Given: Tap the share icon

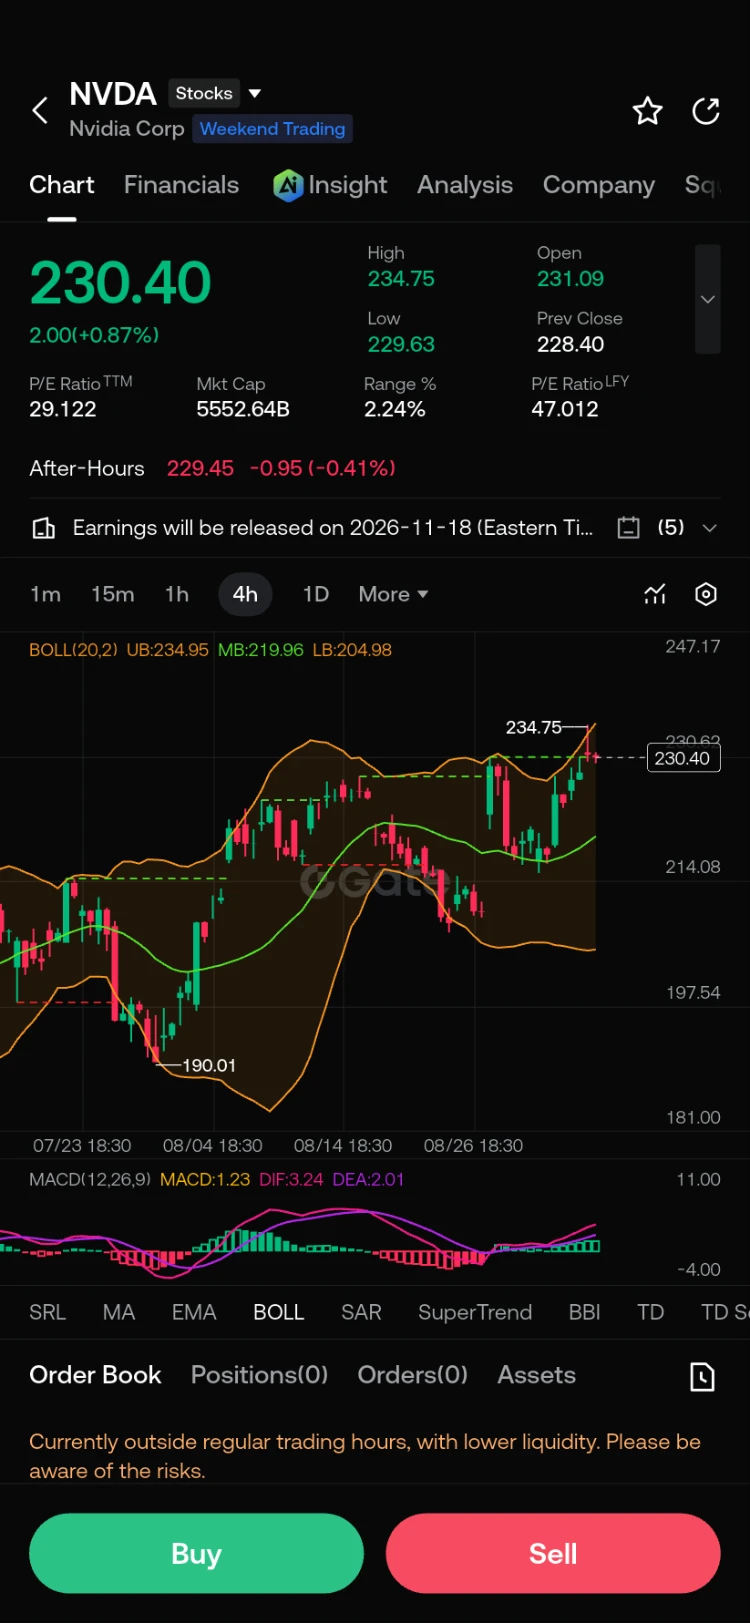Looking at the screenshot, I should click(x=706, y=111).
